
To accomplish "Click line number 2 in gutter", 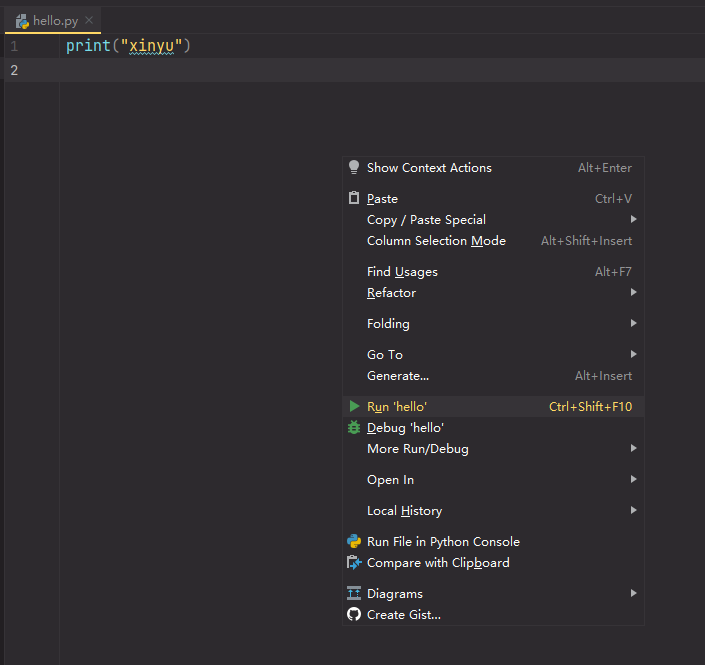I will click(x=14, y=70).
